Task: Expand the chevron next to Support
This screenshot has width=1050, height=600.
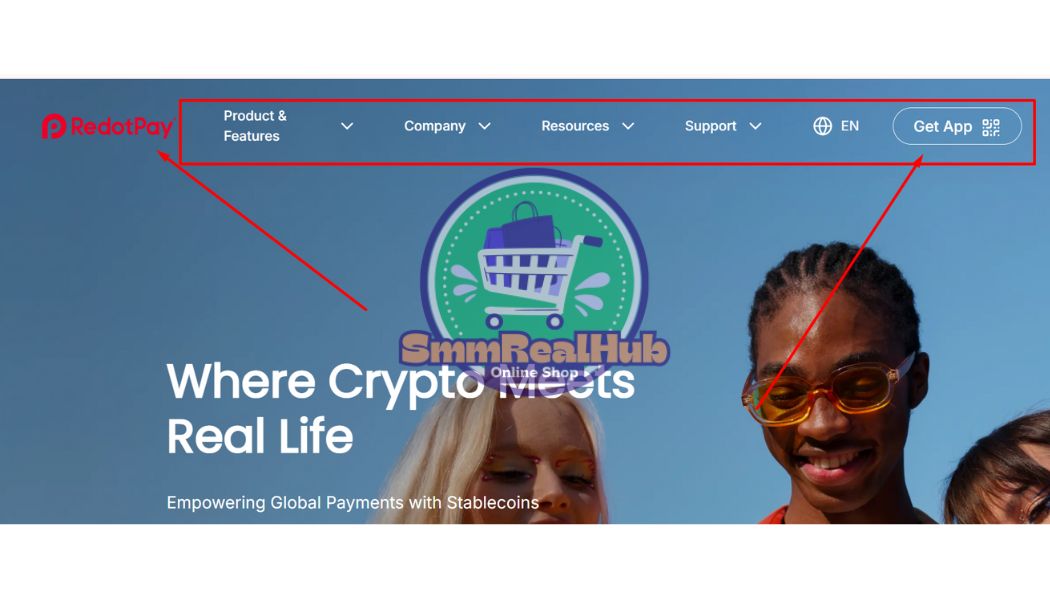Action: point(755,126)
